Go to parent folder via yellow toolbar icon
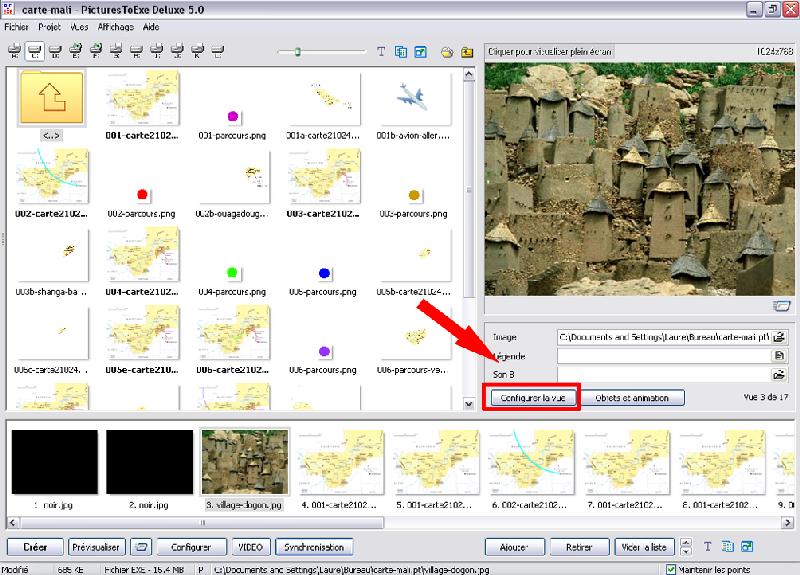This screenshot has width=800, height=575. [467, 52]
